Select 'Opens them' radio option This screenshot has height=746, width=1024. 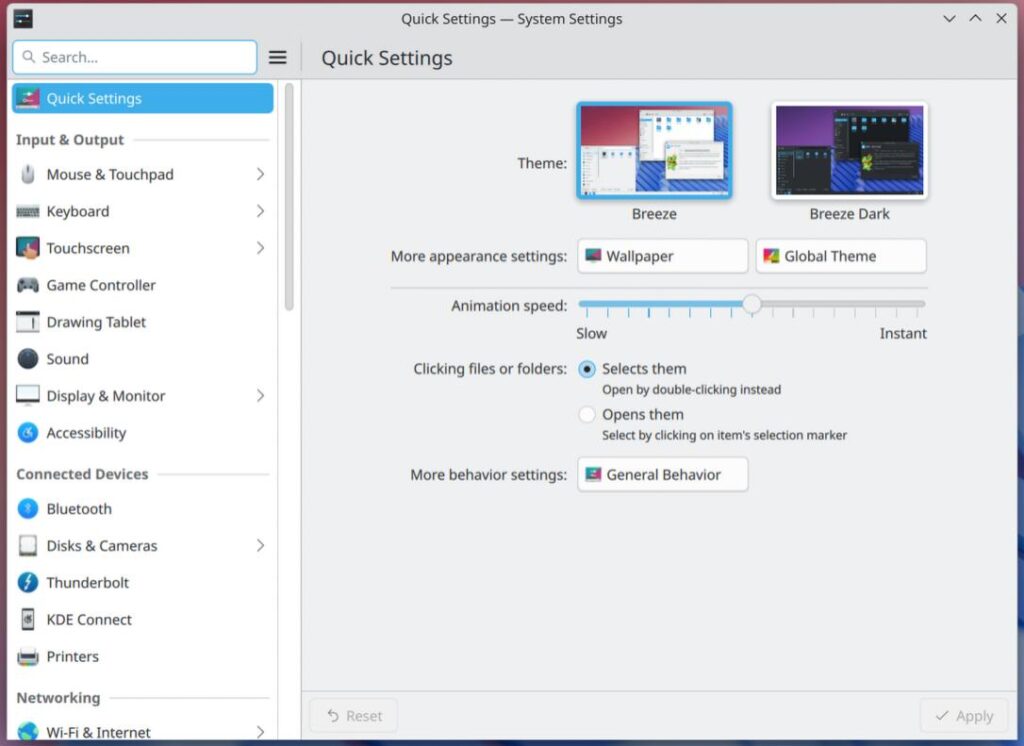click(x=586, y=414)
